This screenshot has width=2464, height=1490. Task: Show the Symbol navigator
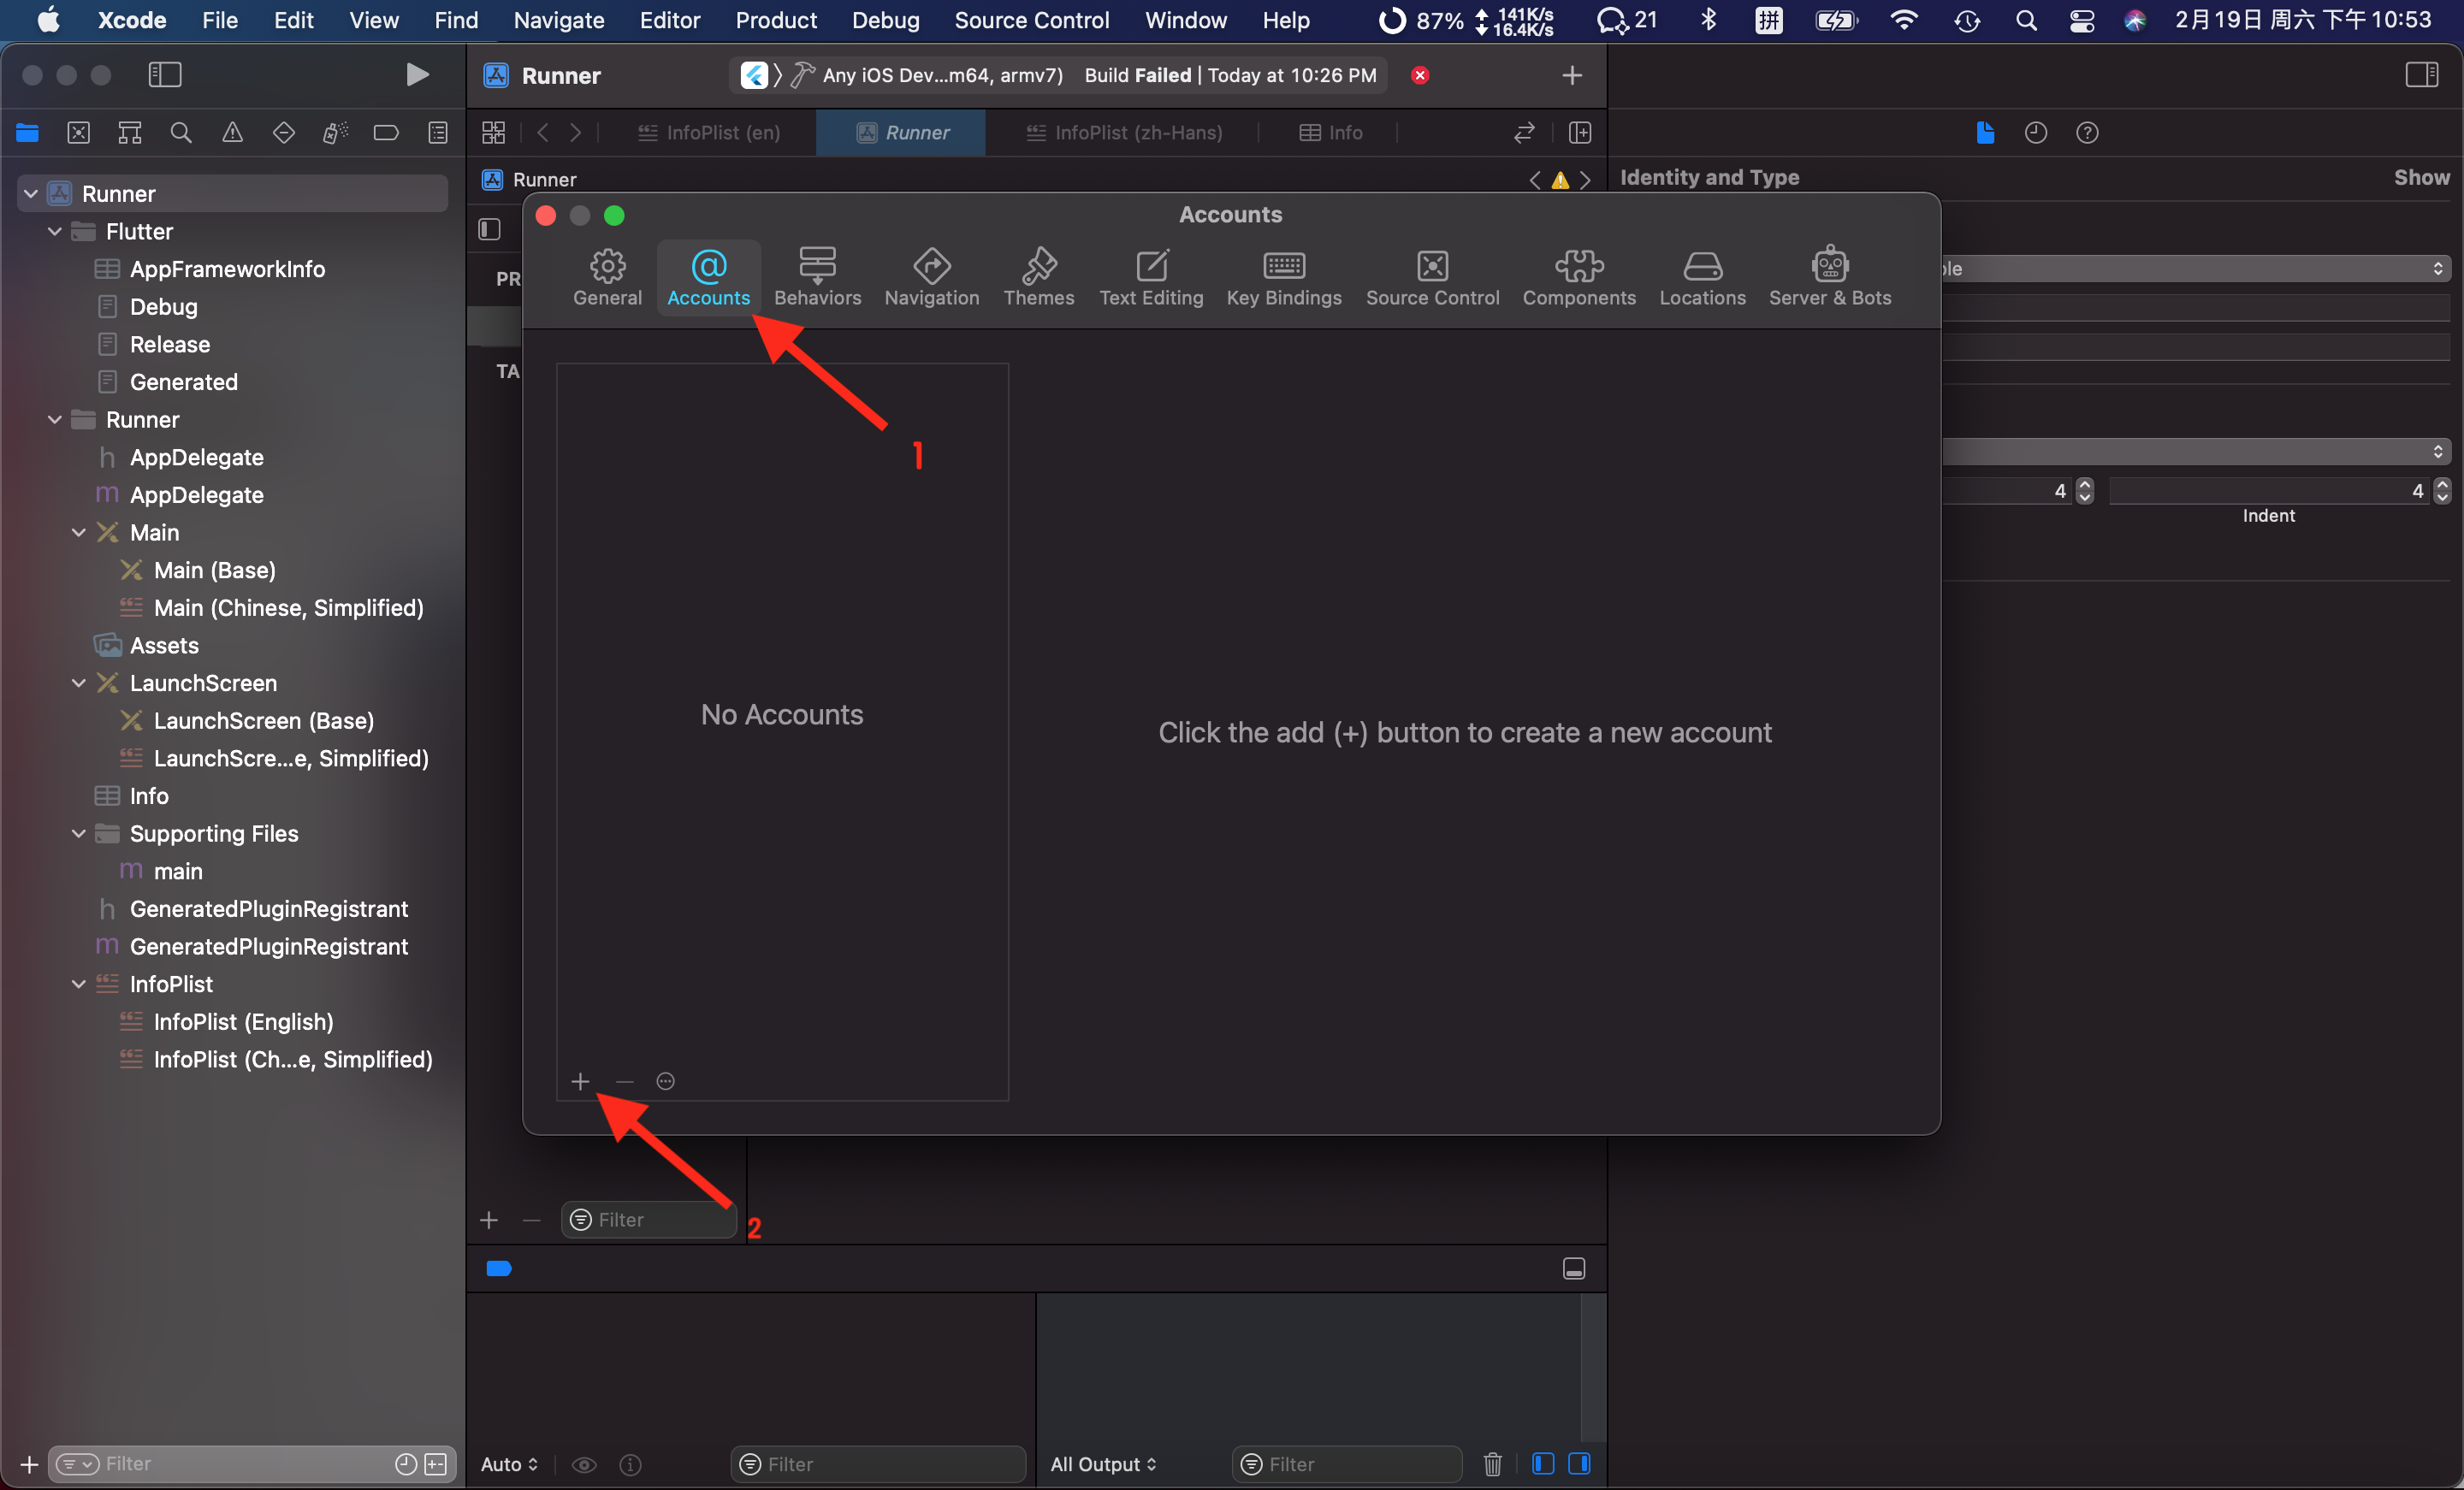pyautogui.click(x=130, y=132)
